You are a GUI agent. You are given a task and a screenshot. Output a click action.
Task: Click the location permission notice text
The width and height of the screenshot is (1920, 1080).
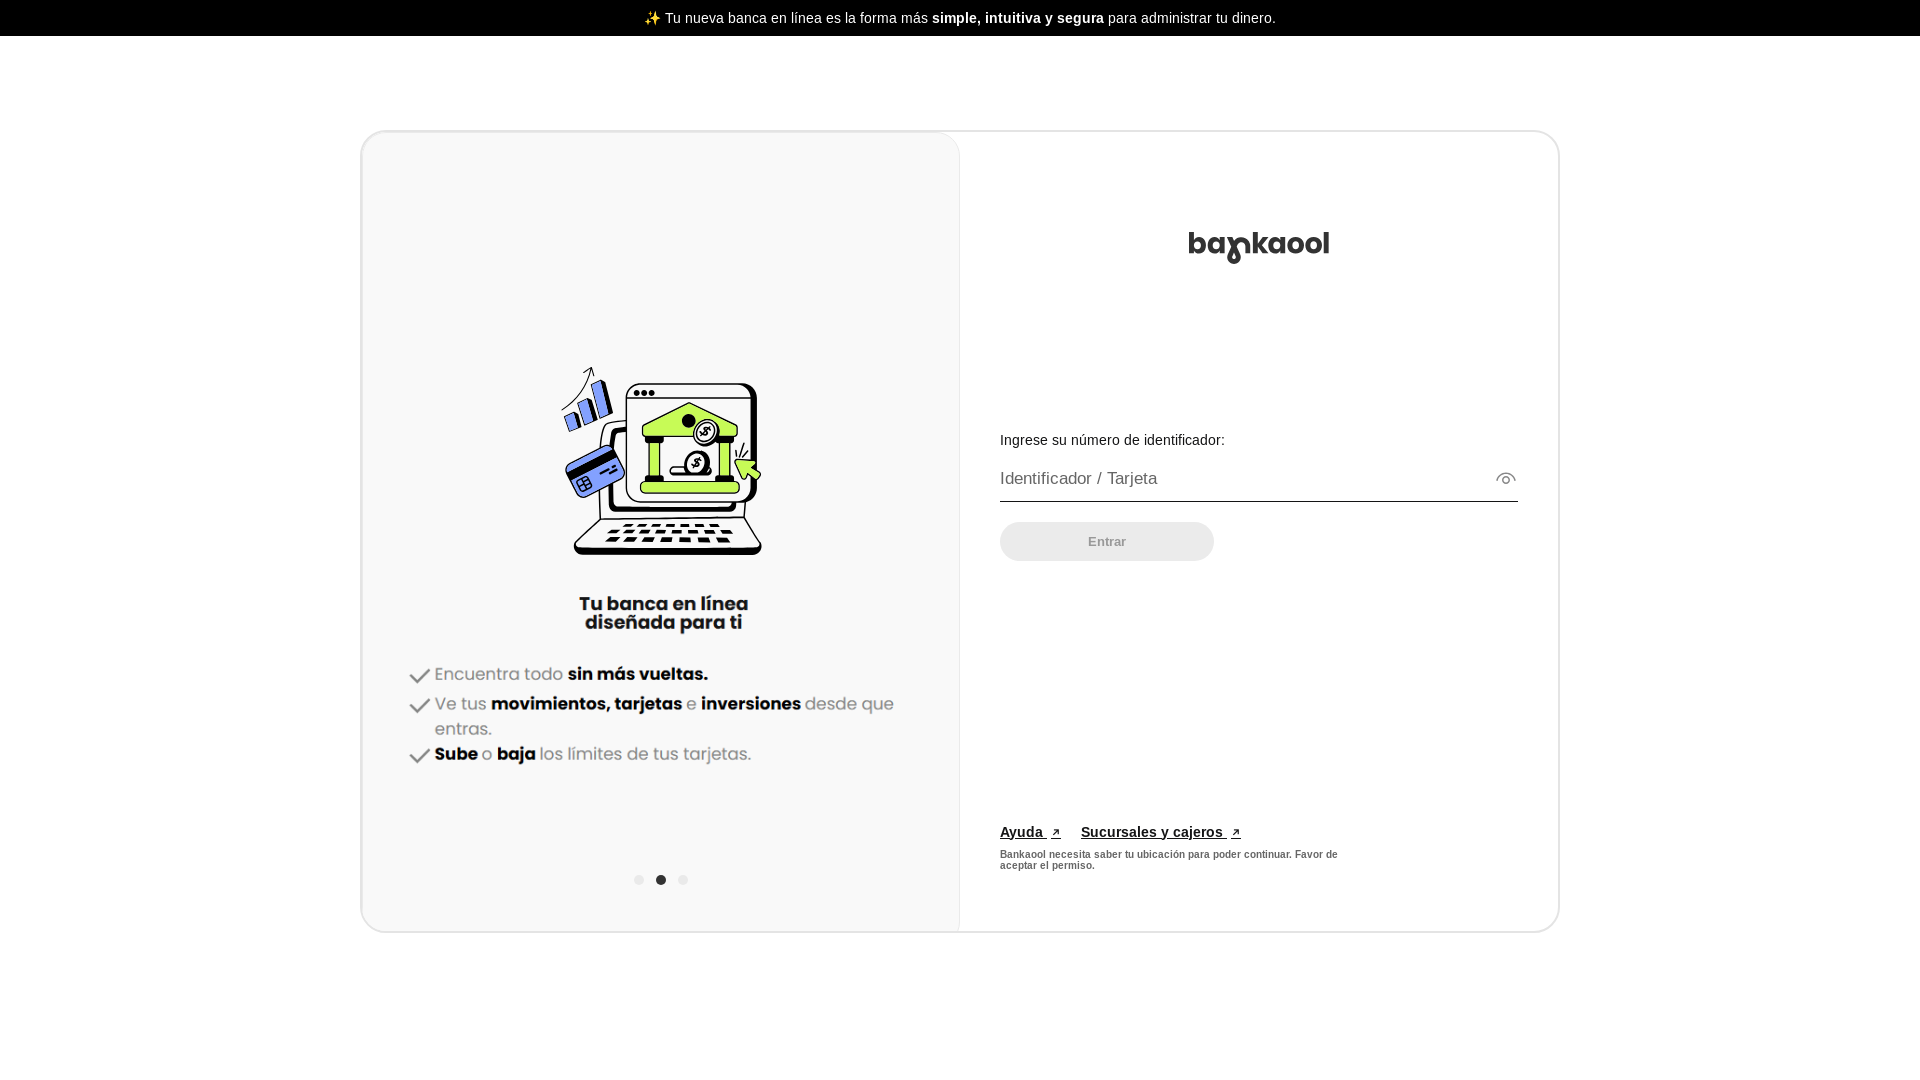(1168, 860)
